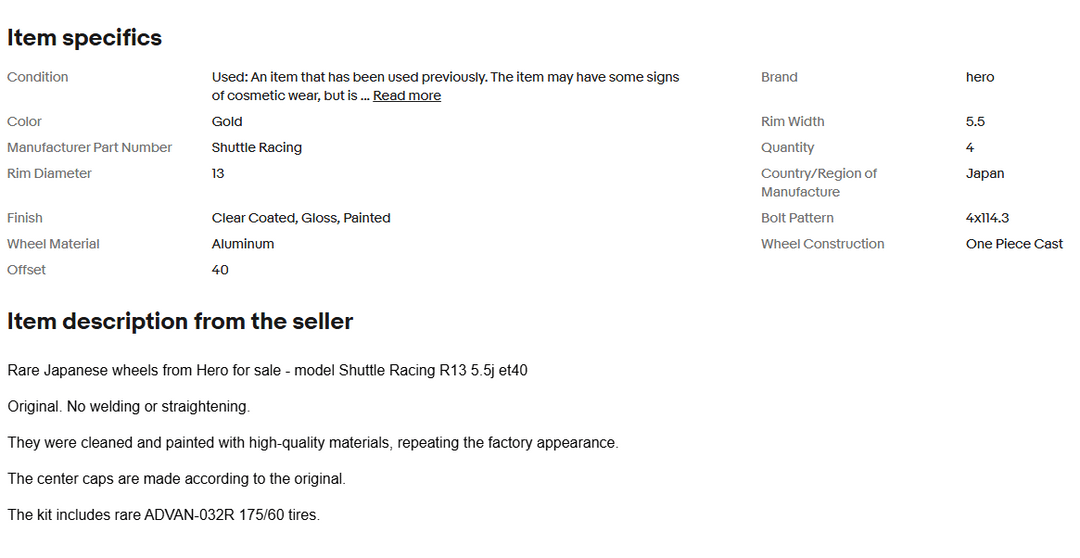Screen dimensions: 1080x558
Task: Click the Gold color value
Action: [227, 121]
